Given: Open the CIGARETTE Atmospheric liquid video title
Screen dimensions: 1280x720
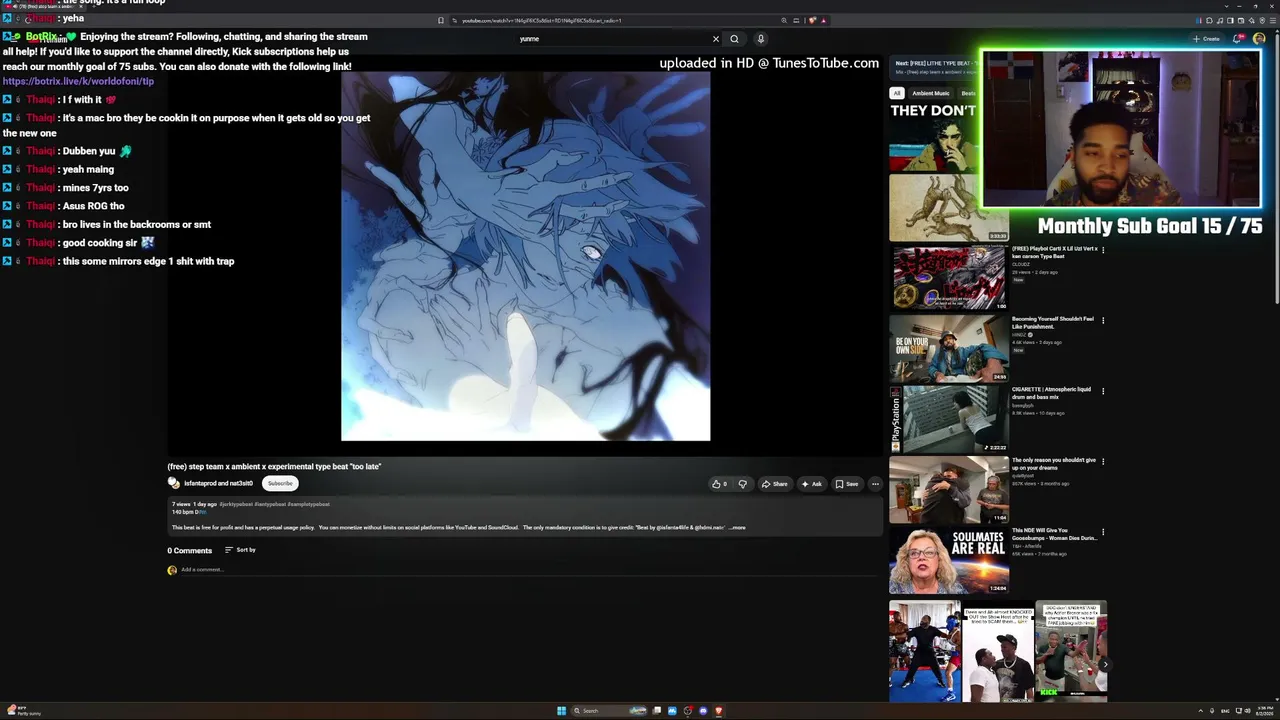Looking at the screenshot, I should tap(1052, 393).
